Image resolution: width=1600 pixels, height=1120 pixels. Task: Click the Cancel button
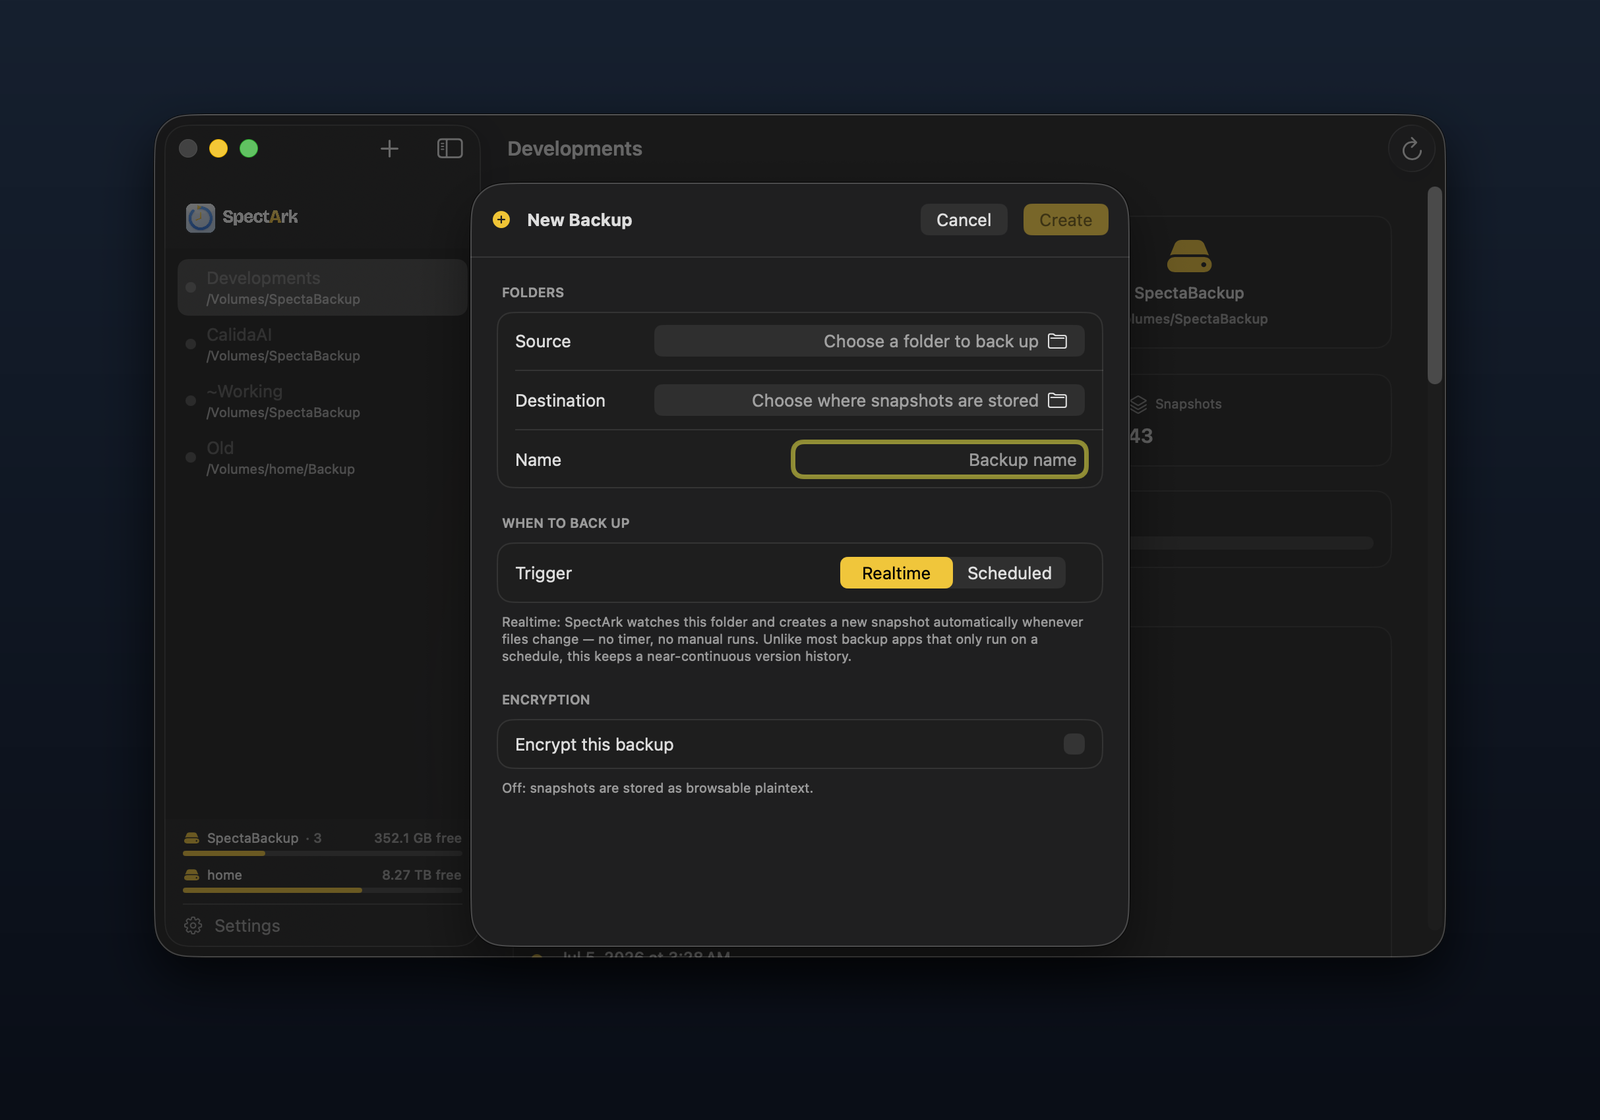pos(964,220)
